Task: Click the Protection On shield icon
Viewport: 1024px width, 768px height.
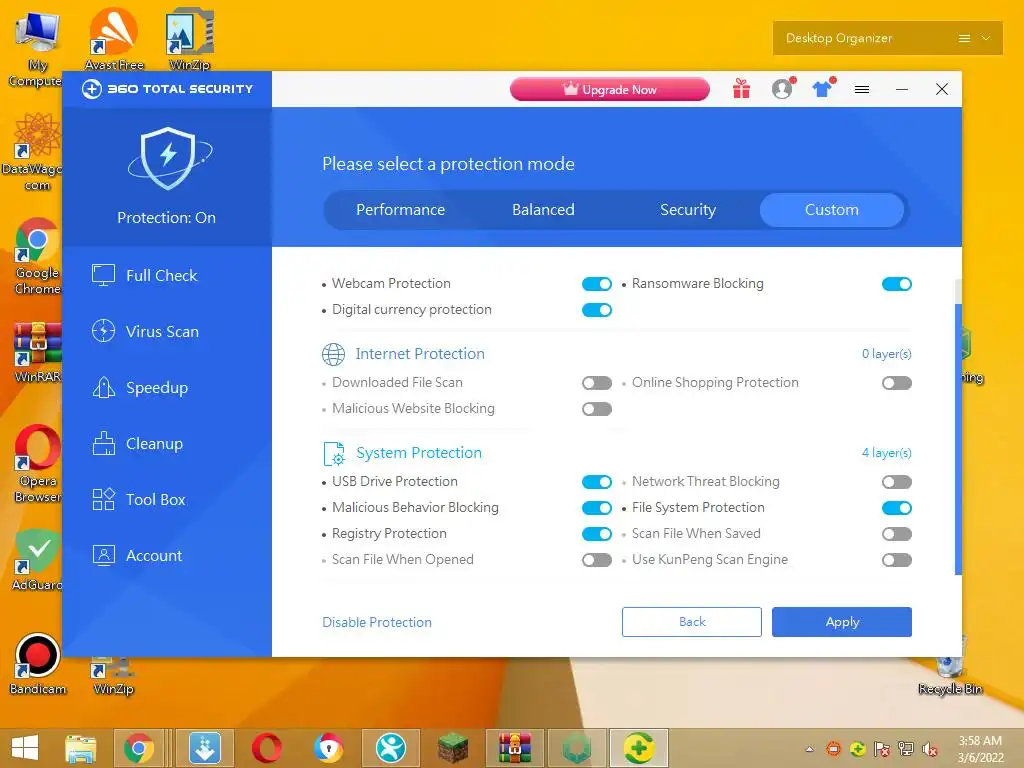Action: point(168,159)
